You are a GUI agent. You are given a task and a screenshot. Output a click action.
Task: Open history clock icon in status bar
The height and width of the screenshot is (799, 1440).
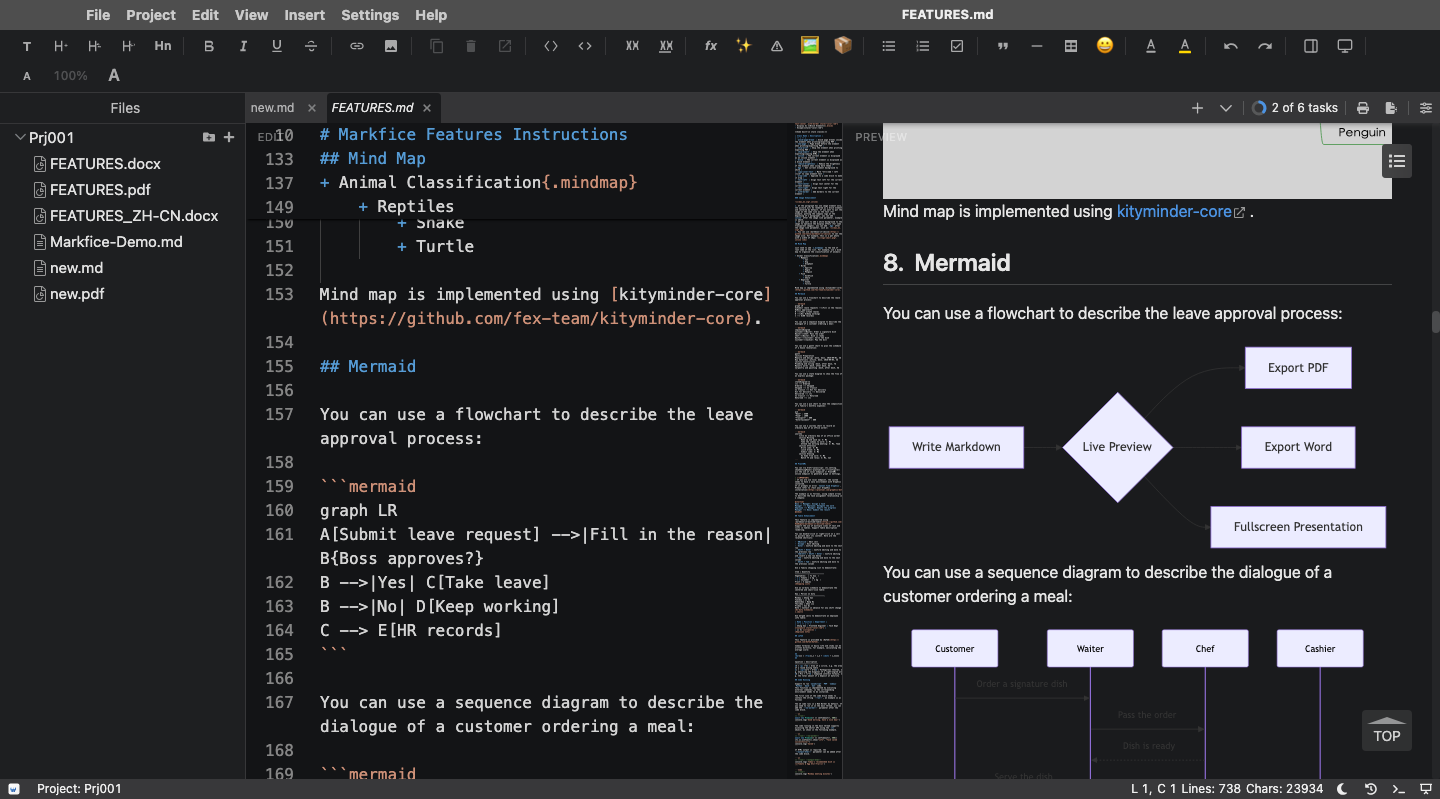pyautogui.click(x=1371, y=789)
